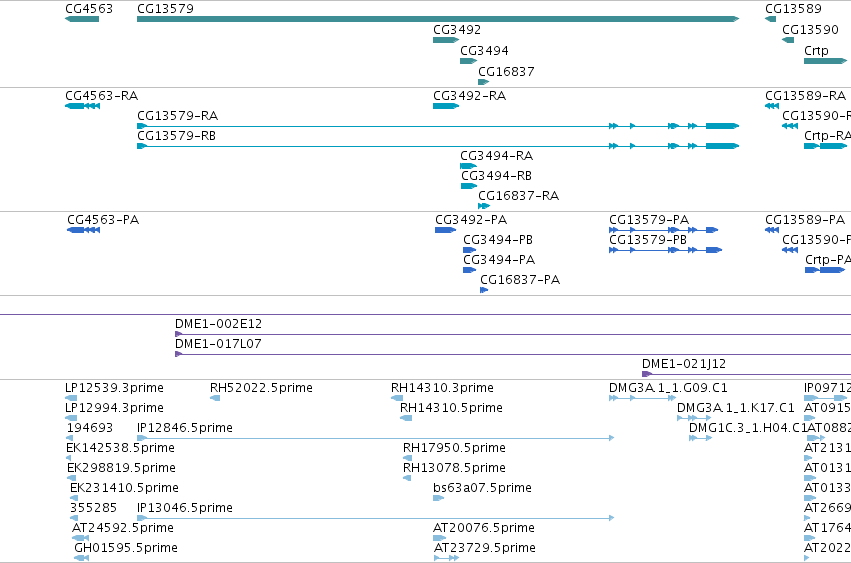This screenshot has height=563, width=851.
Task: Select the IP12846.5prime EST
Action: (x=376, y=439)
